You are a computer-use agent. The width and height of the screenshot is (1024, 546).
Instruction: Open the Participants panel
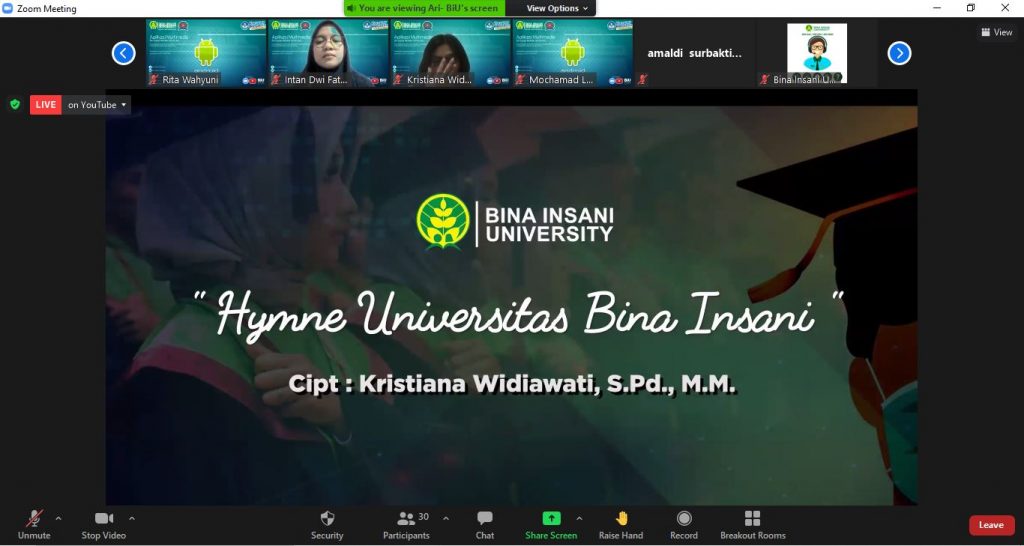[x=406, y=525]
